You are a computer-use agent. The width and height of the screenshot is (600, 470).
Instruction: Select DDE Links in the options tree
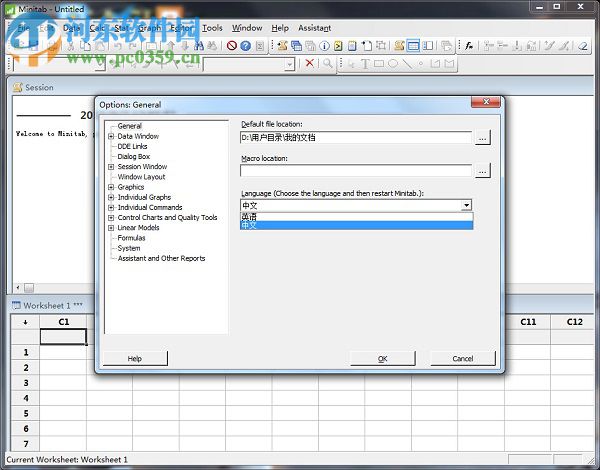132,146
